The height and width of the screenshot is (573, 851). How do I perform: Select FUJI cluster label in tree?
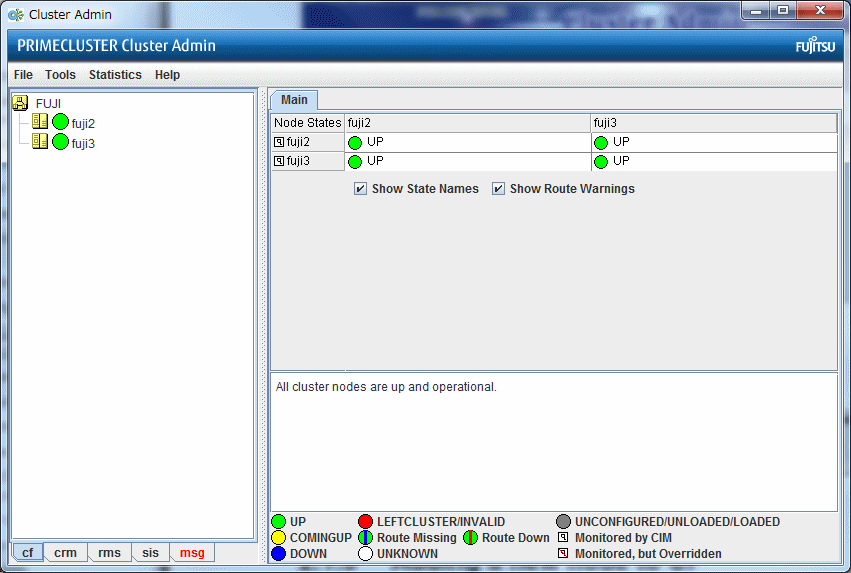click(48, 104)
